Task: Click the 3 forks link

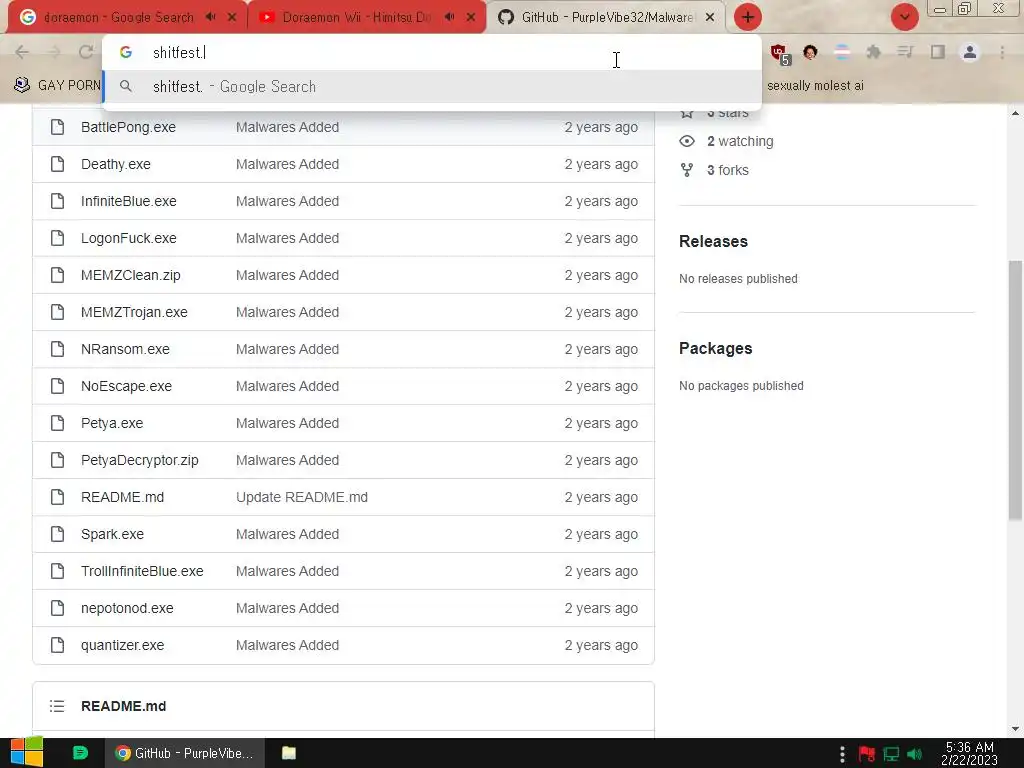Action: (728, 170)
